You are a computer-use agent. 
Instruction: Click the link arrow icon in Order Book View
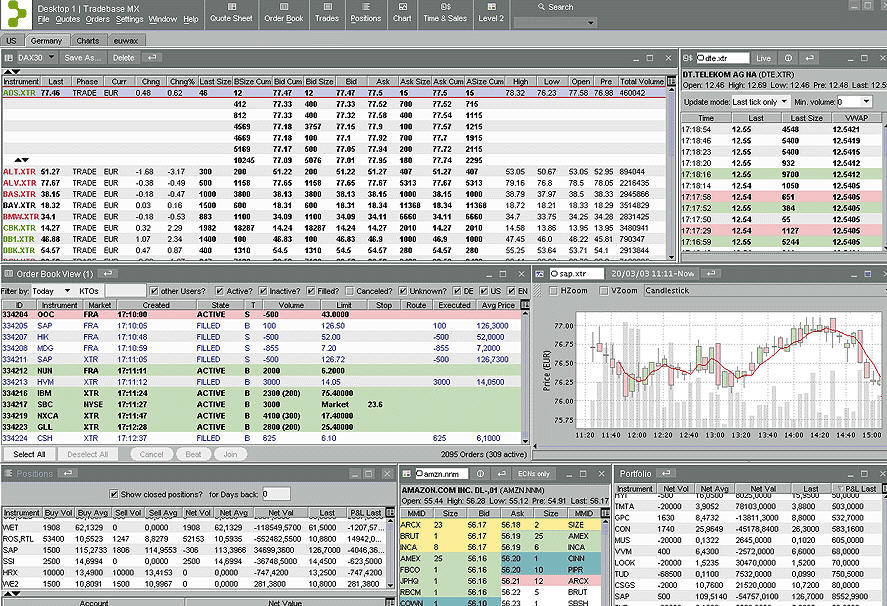[x=107, y=274]
